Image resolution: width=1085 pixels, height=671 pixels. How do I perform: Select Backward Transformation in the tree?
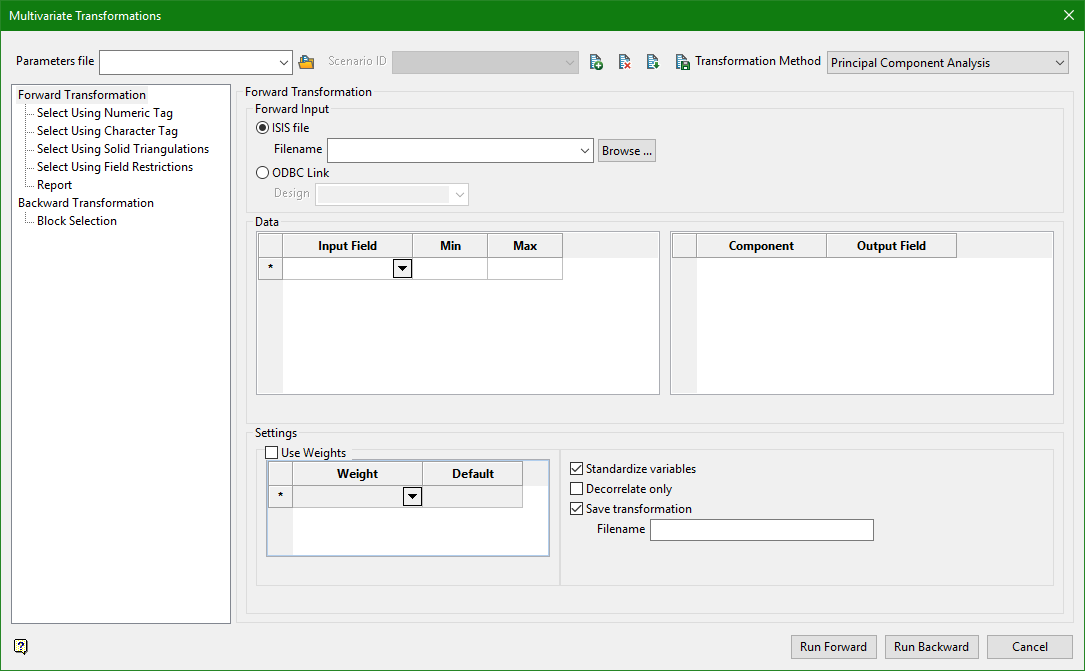pos(86,203)
